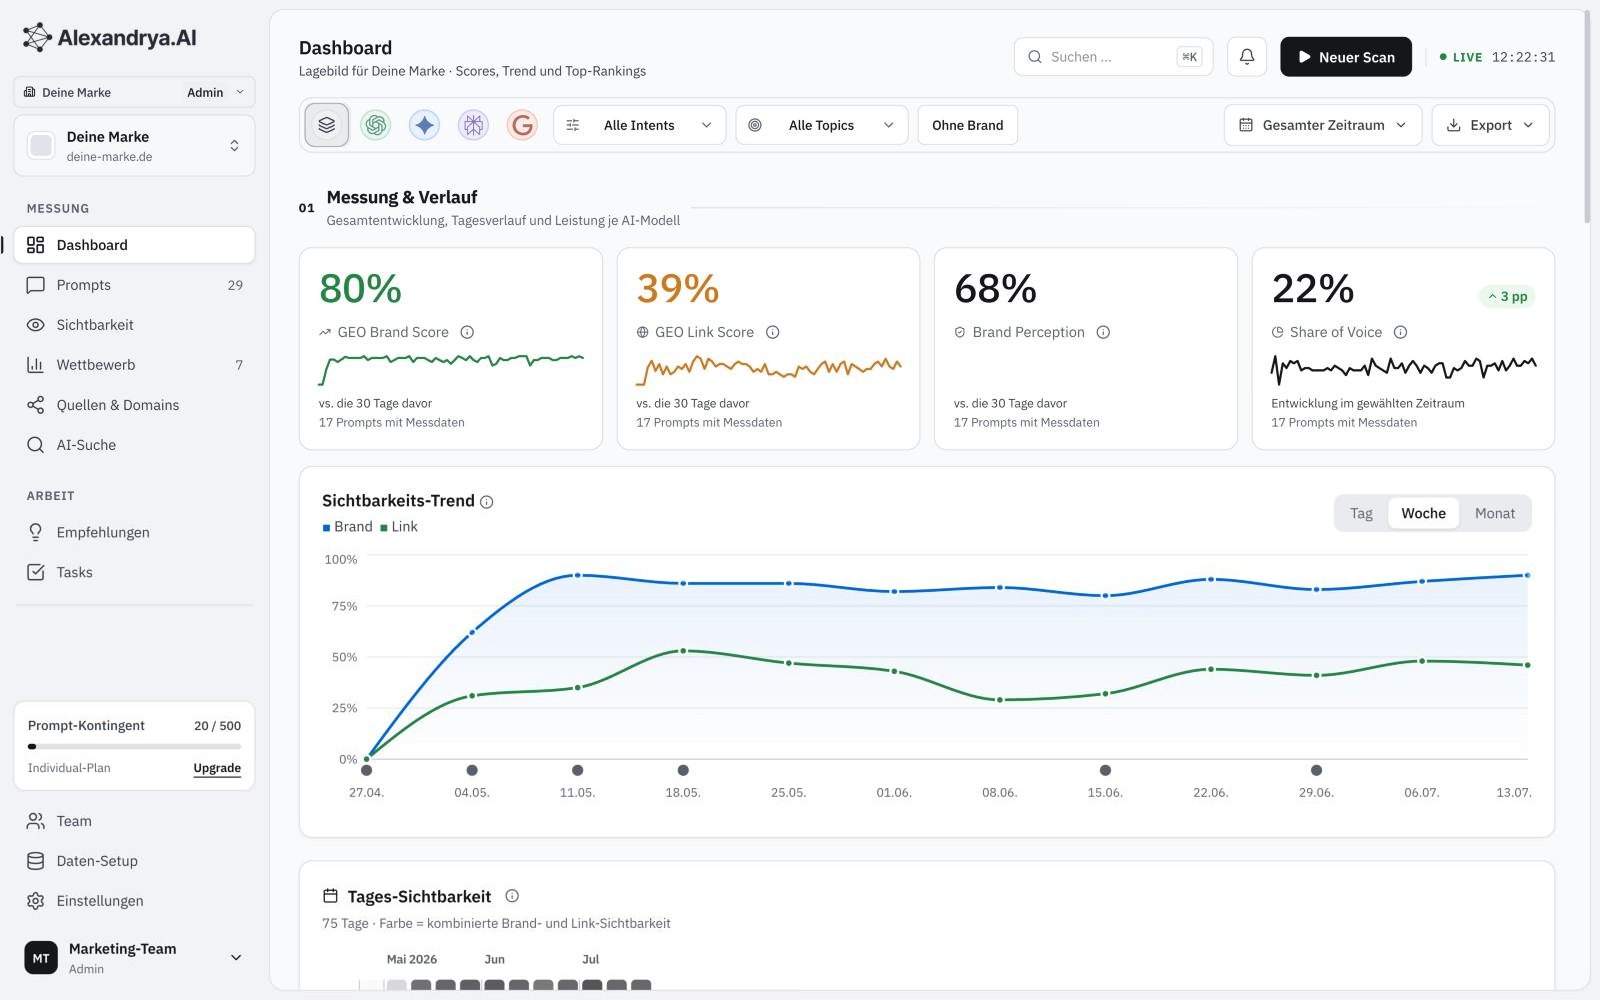Click the Upgrade link
Image resolution: width=1600 pixels, height=1000 pixels.
pos(217,768)
